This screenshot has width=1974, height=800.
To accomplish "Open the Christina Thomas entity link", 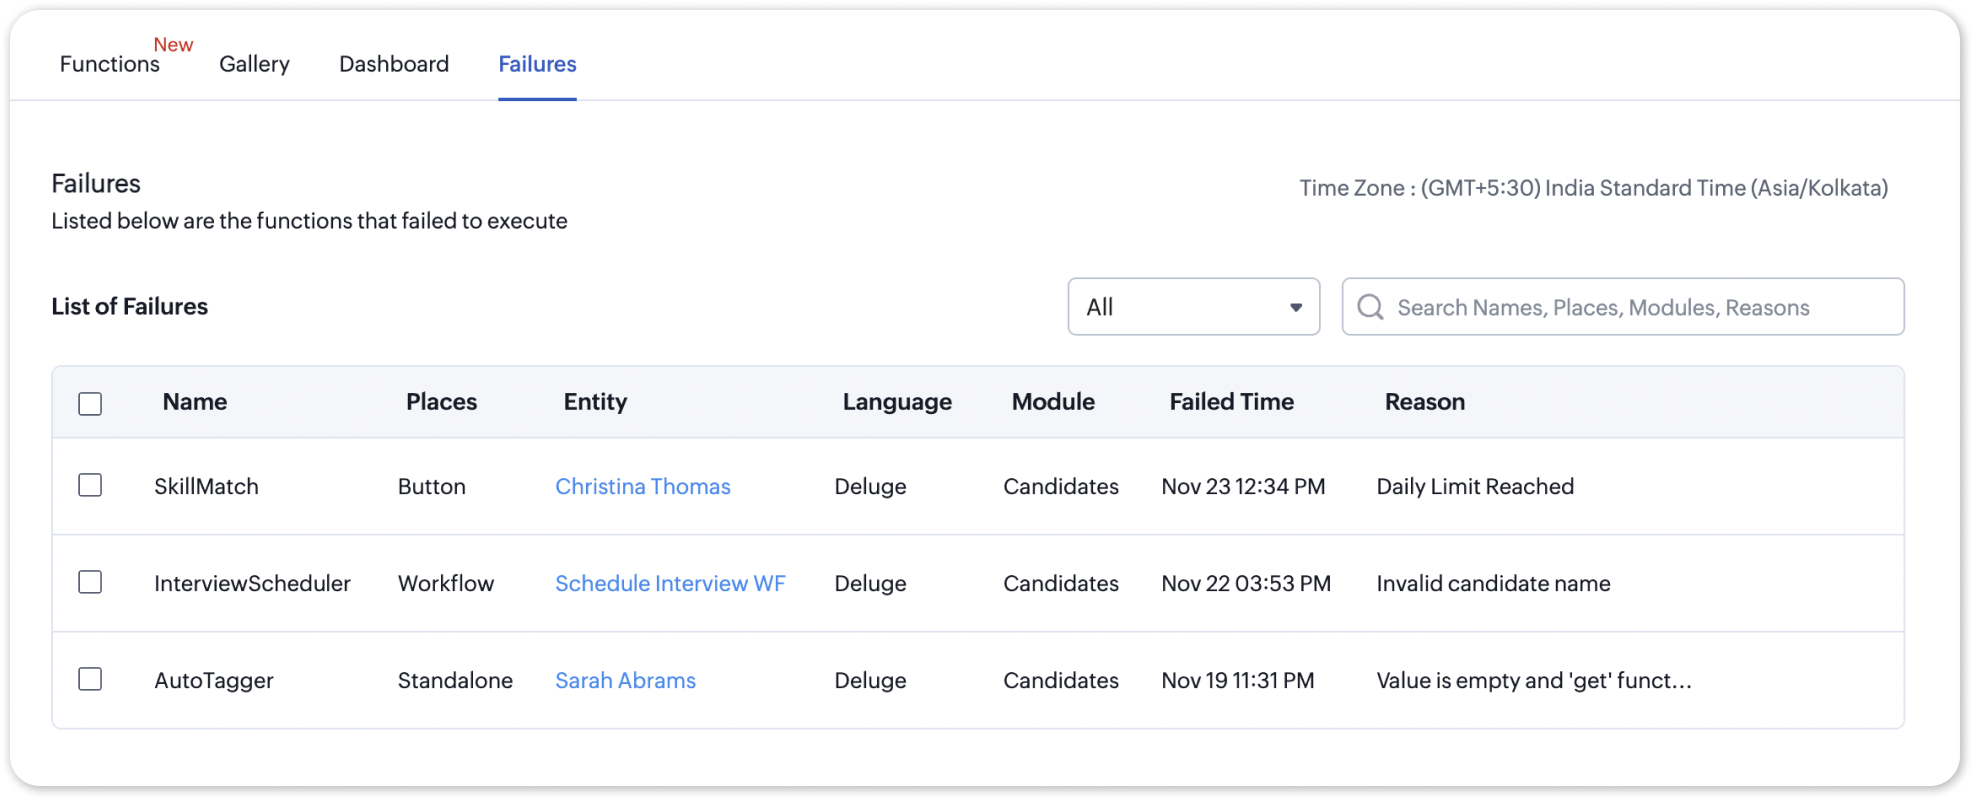I will coord(643,486).
